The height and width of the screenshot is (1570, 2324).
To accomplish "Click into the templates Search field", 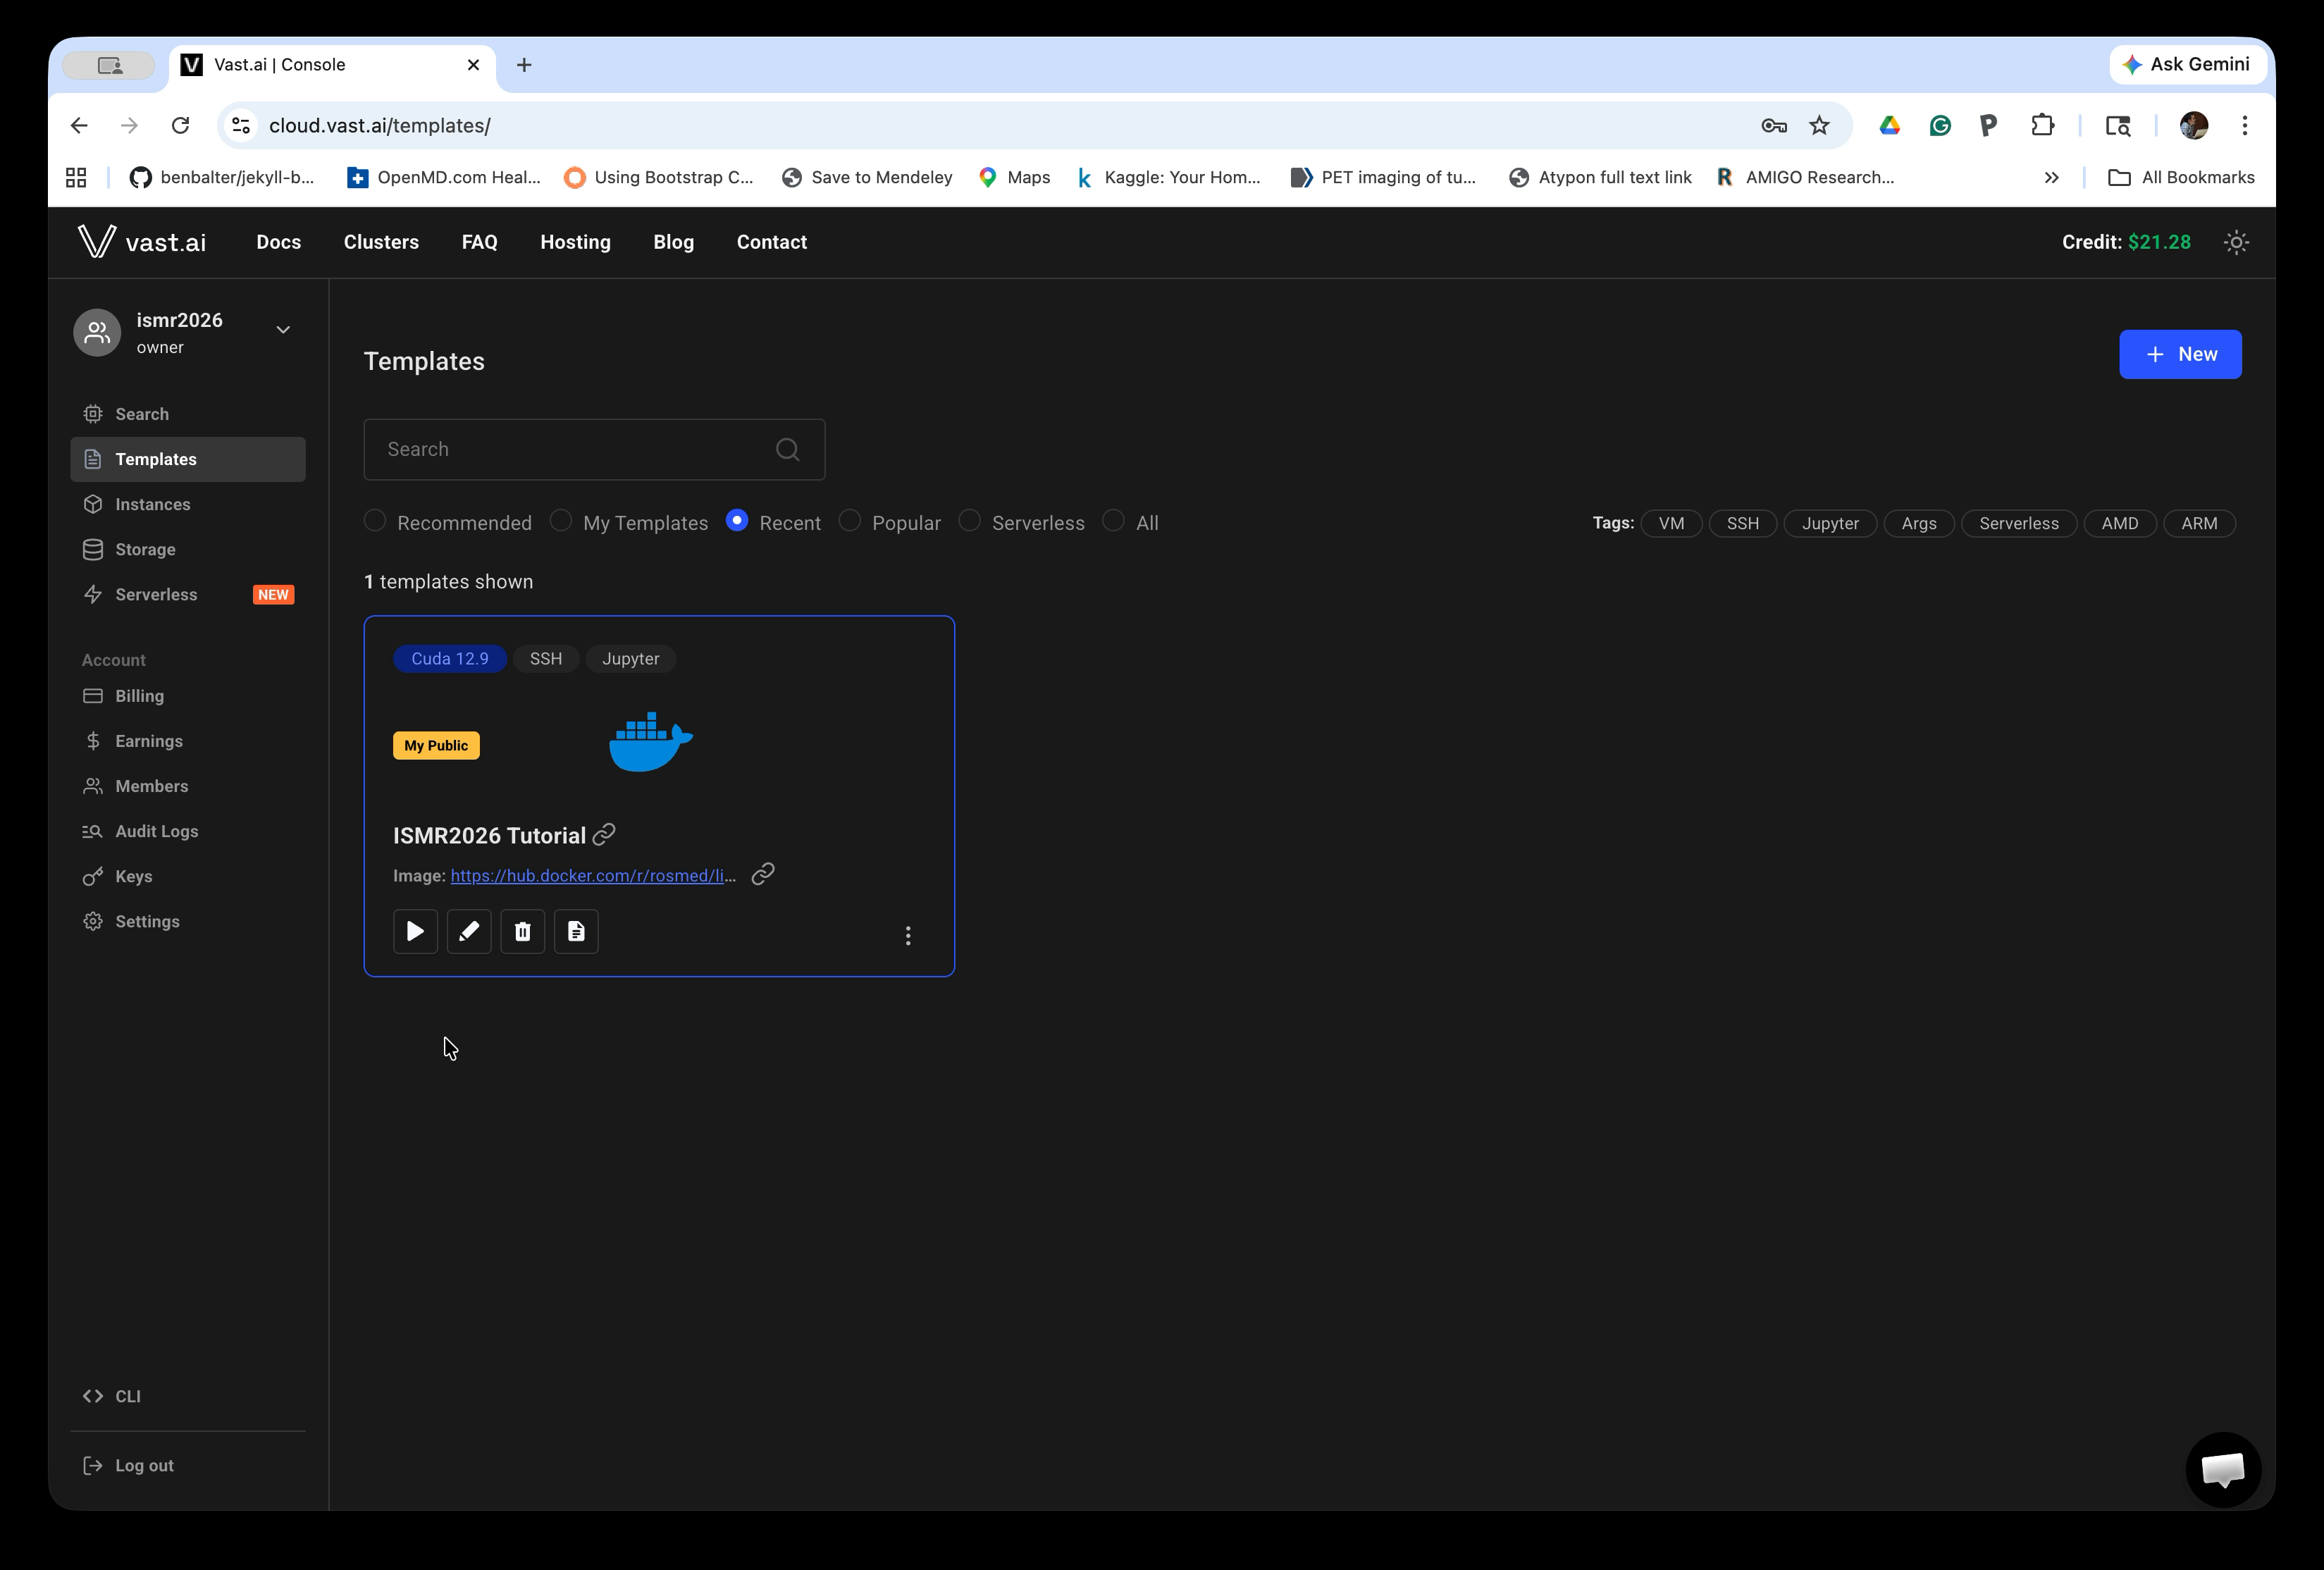I will [570, 449].
